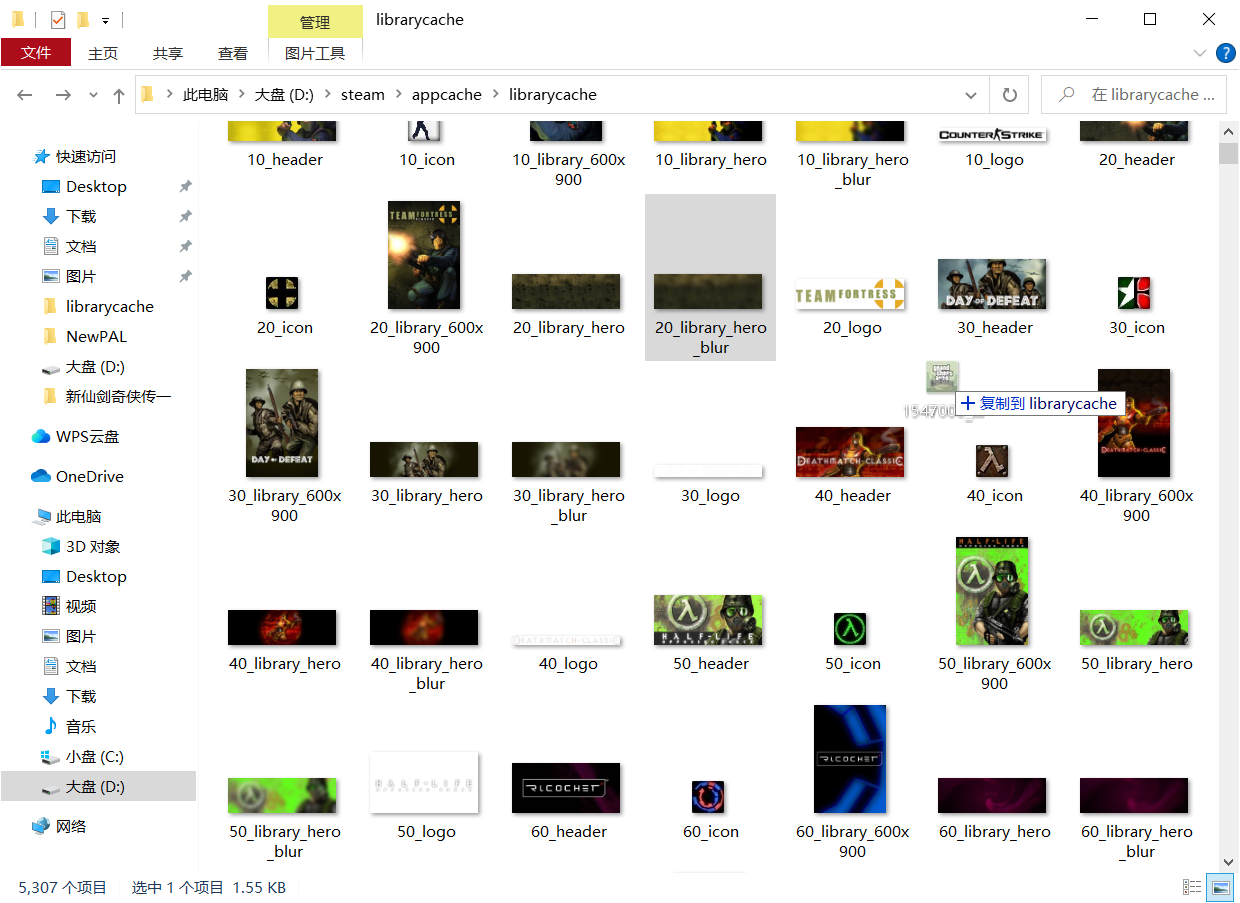Click the New folder quick access icon
The image size is (1240, 903).
pos(83,19)
